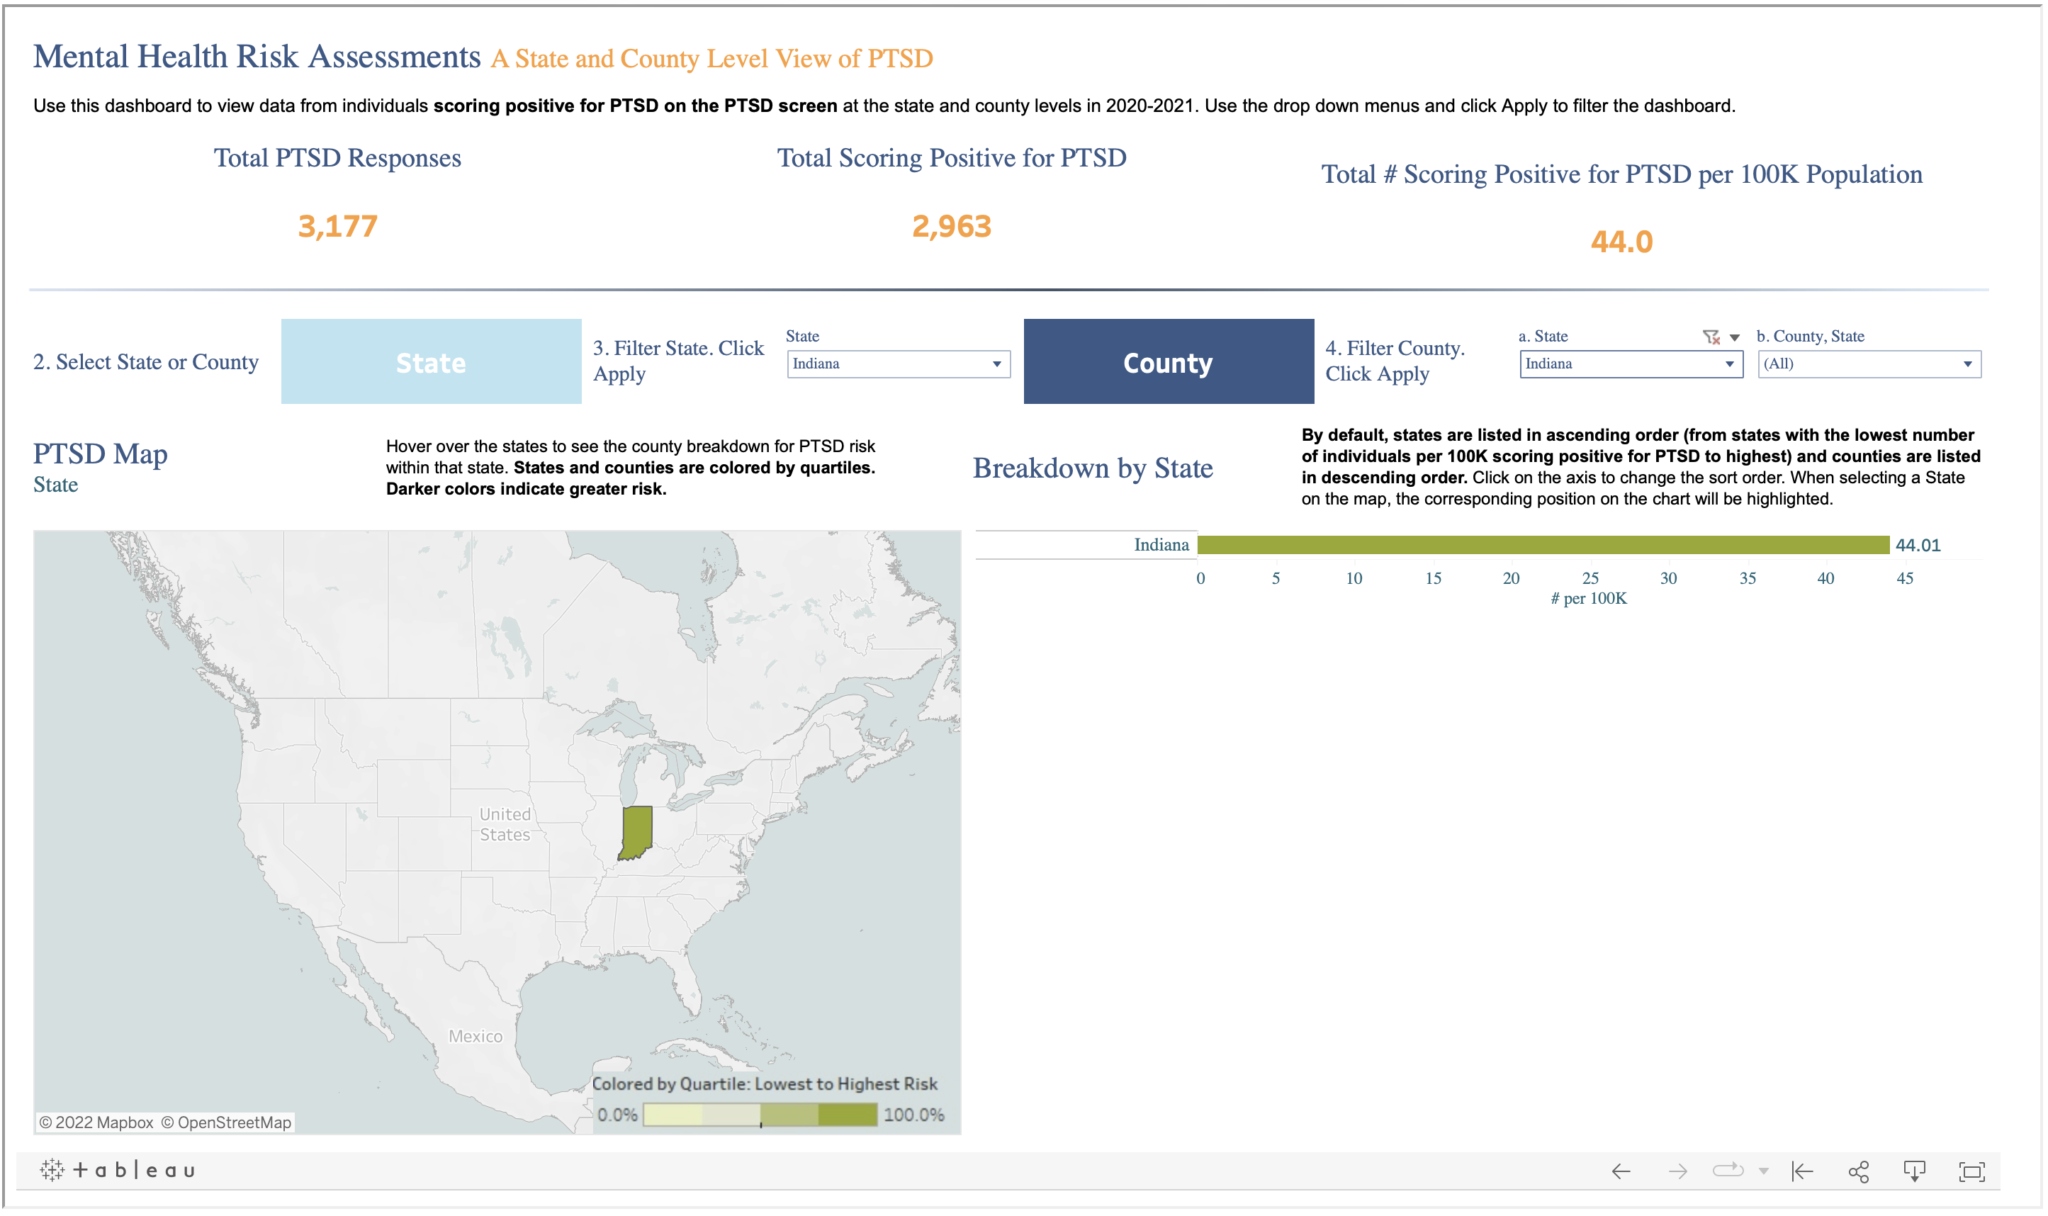The width and height of the screenshot is (2048, 1216).
Task: Open filter options caret beside funnel icon
Action: pos(1737,337)
